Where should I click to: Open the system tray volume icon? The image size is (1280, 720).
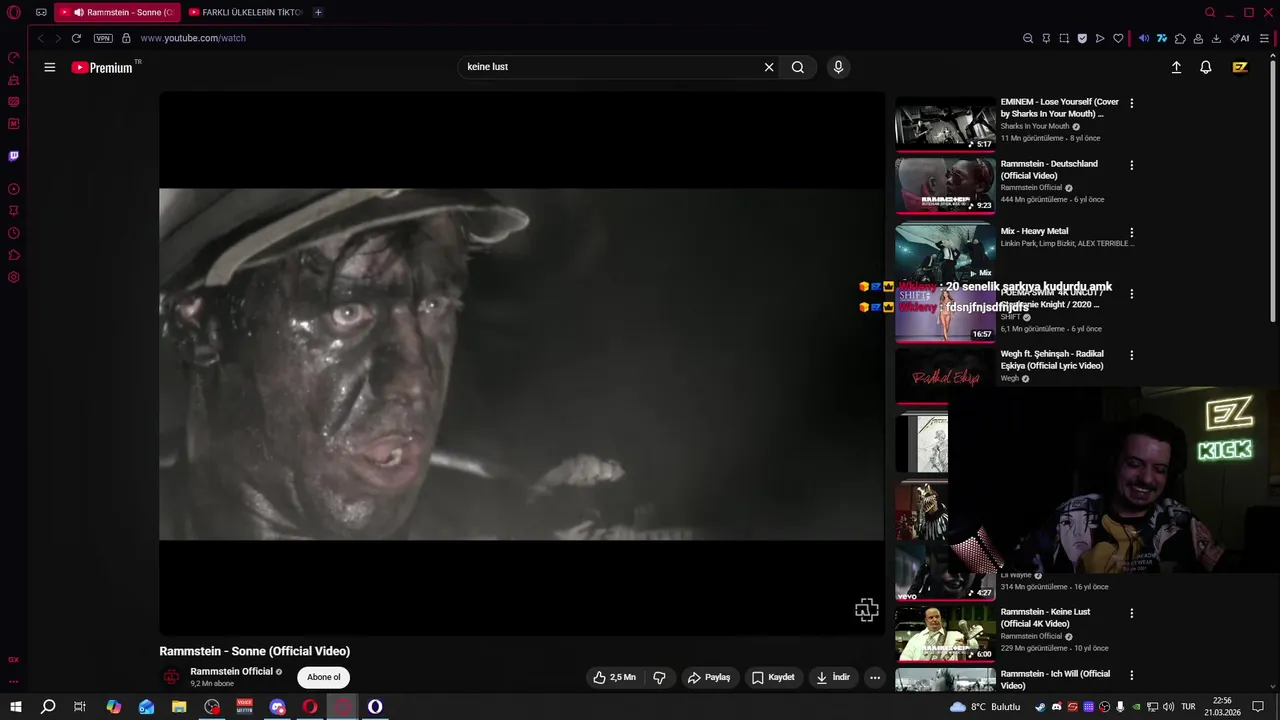click(x=1168, y=707)
